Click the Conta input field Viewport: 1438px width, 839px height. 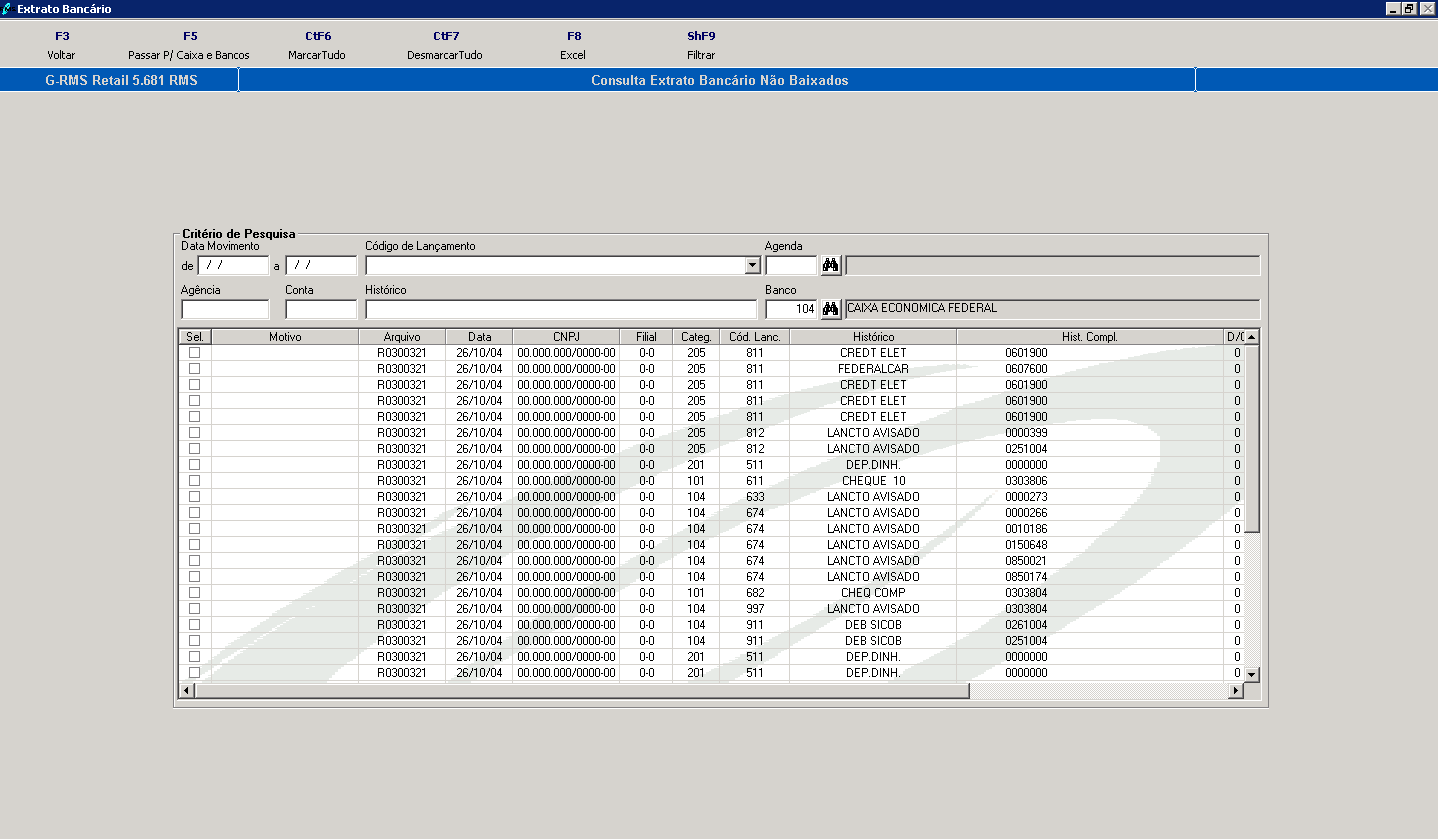[321, 310]
